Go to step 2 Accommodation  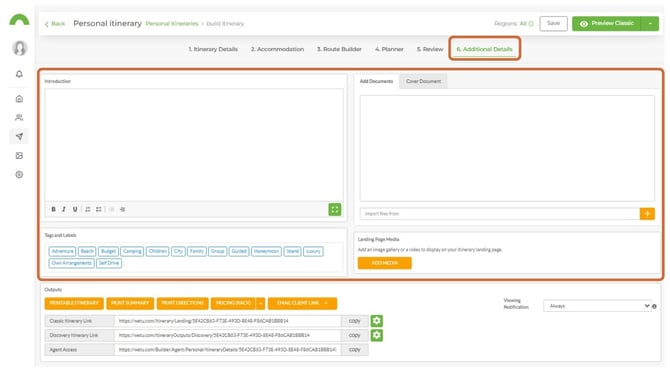tap(277, 49)
